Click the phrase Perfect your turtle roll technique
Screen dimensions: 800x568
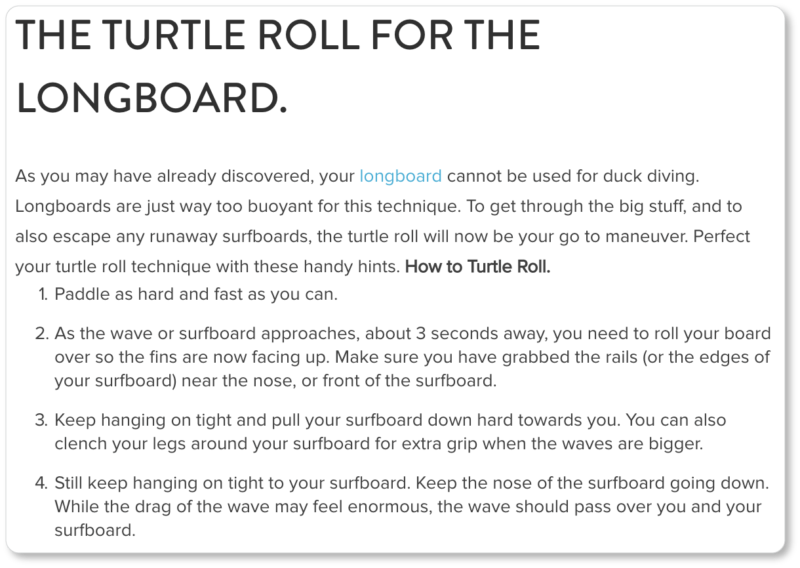click(x=383, y=252)
